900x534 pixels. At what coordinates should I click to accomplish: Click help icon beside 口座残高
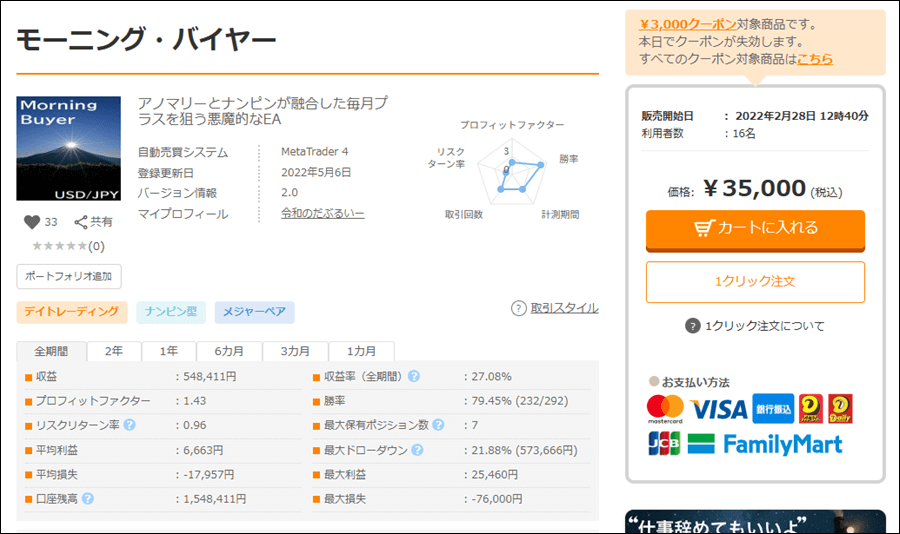pos(88,498)
